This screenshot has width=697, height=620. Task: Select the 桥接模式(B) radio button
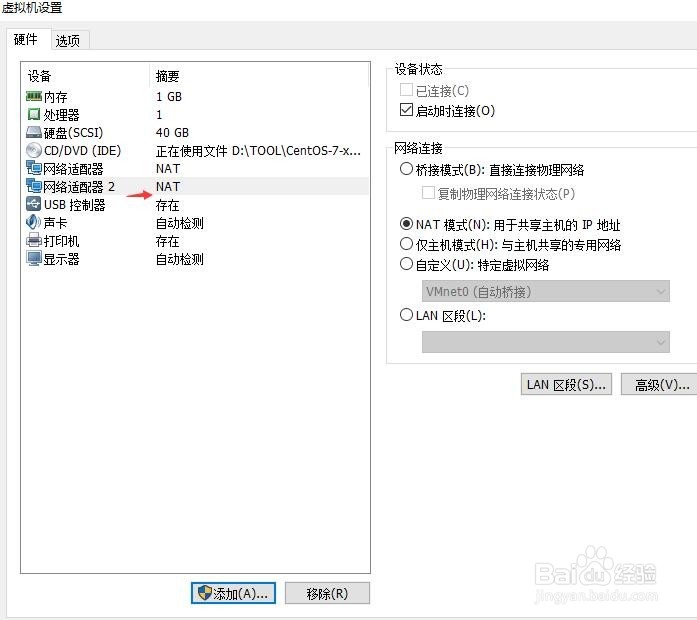pyautogui.click(x=406, y=169)
